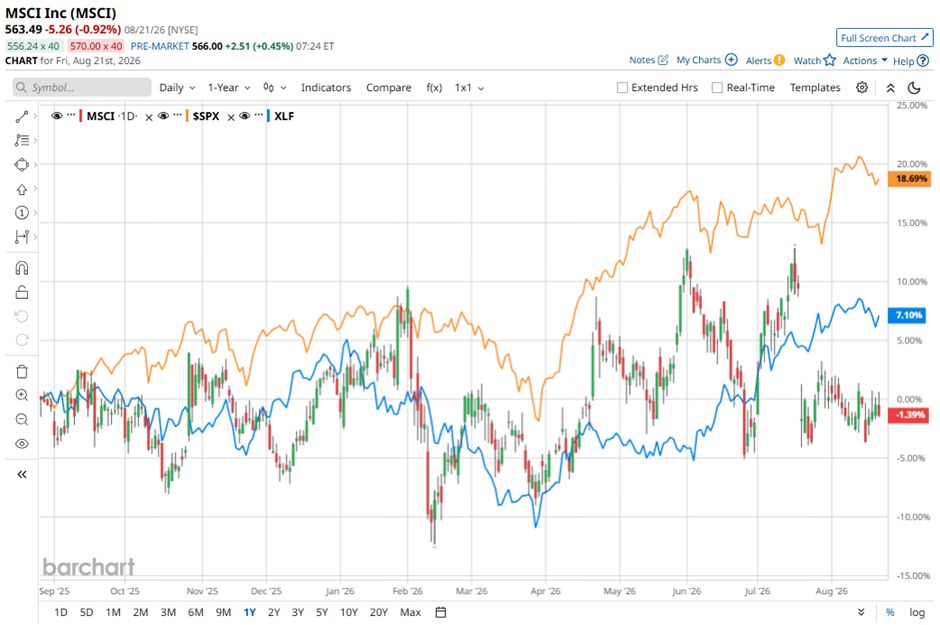Open MSCI series options ellipsis
Viewport: 940px width, 625px height.
pyautogui.click(x=71, y=116)
